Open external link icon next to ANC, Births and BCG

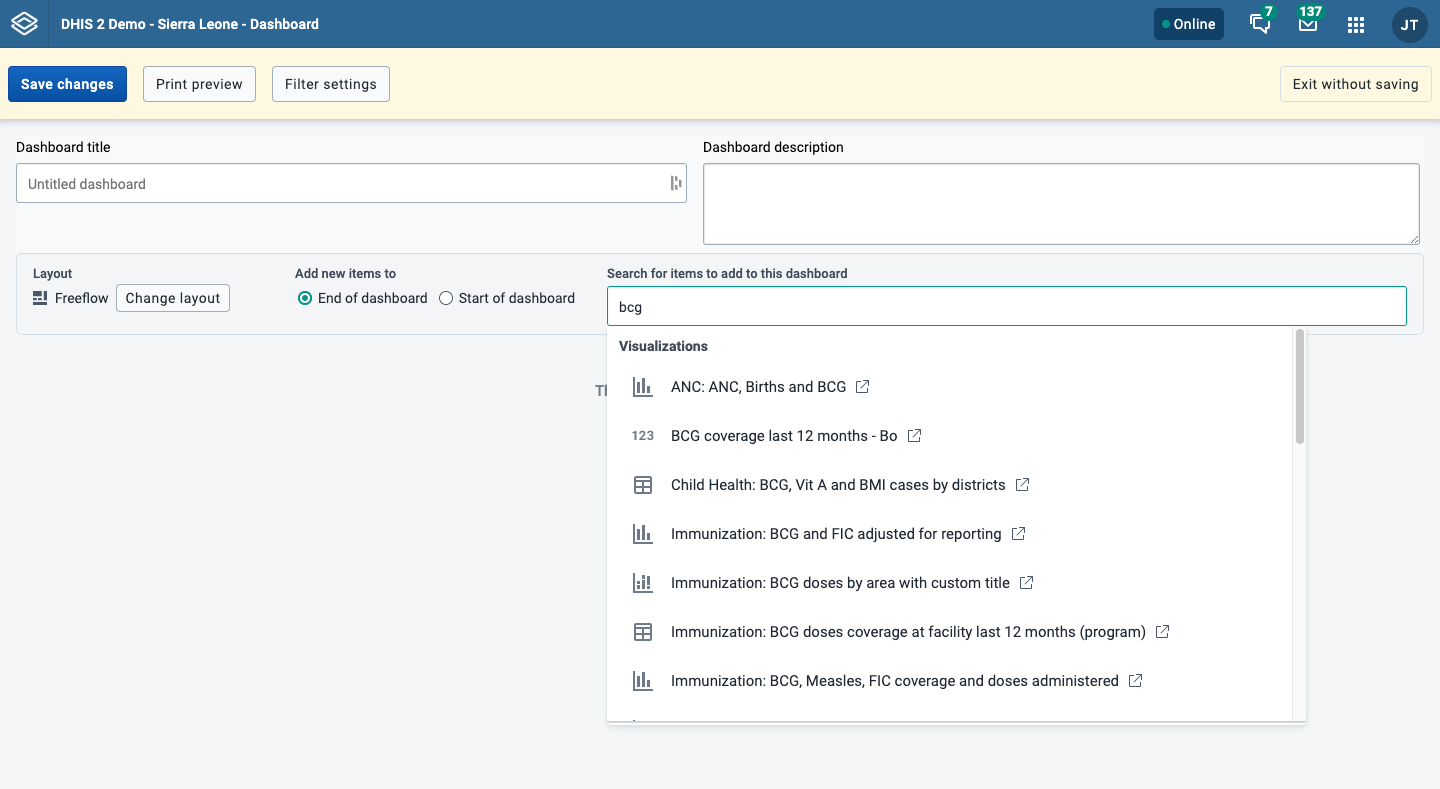(863, 386)
